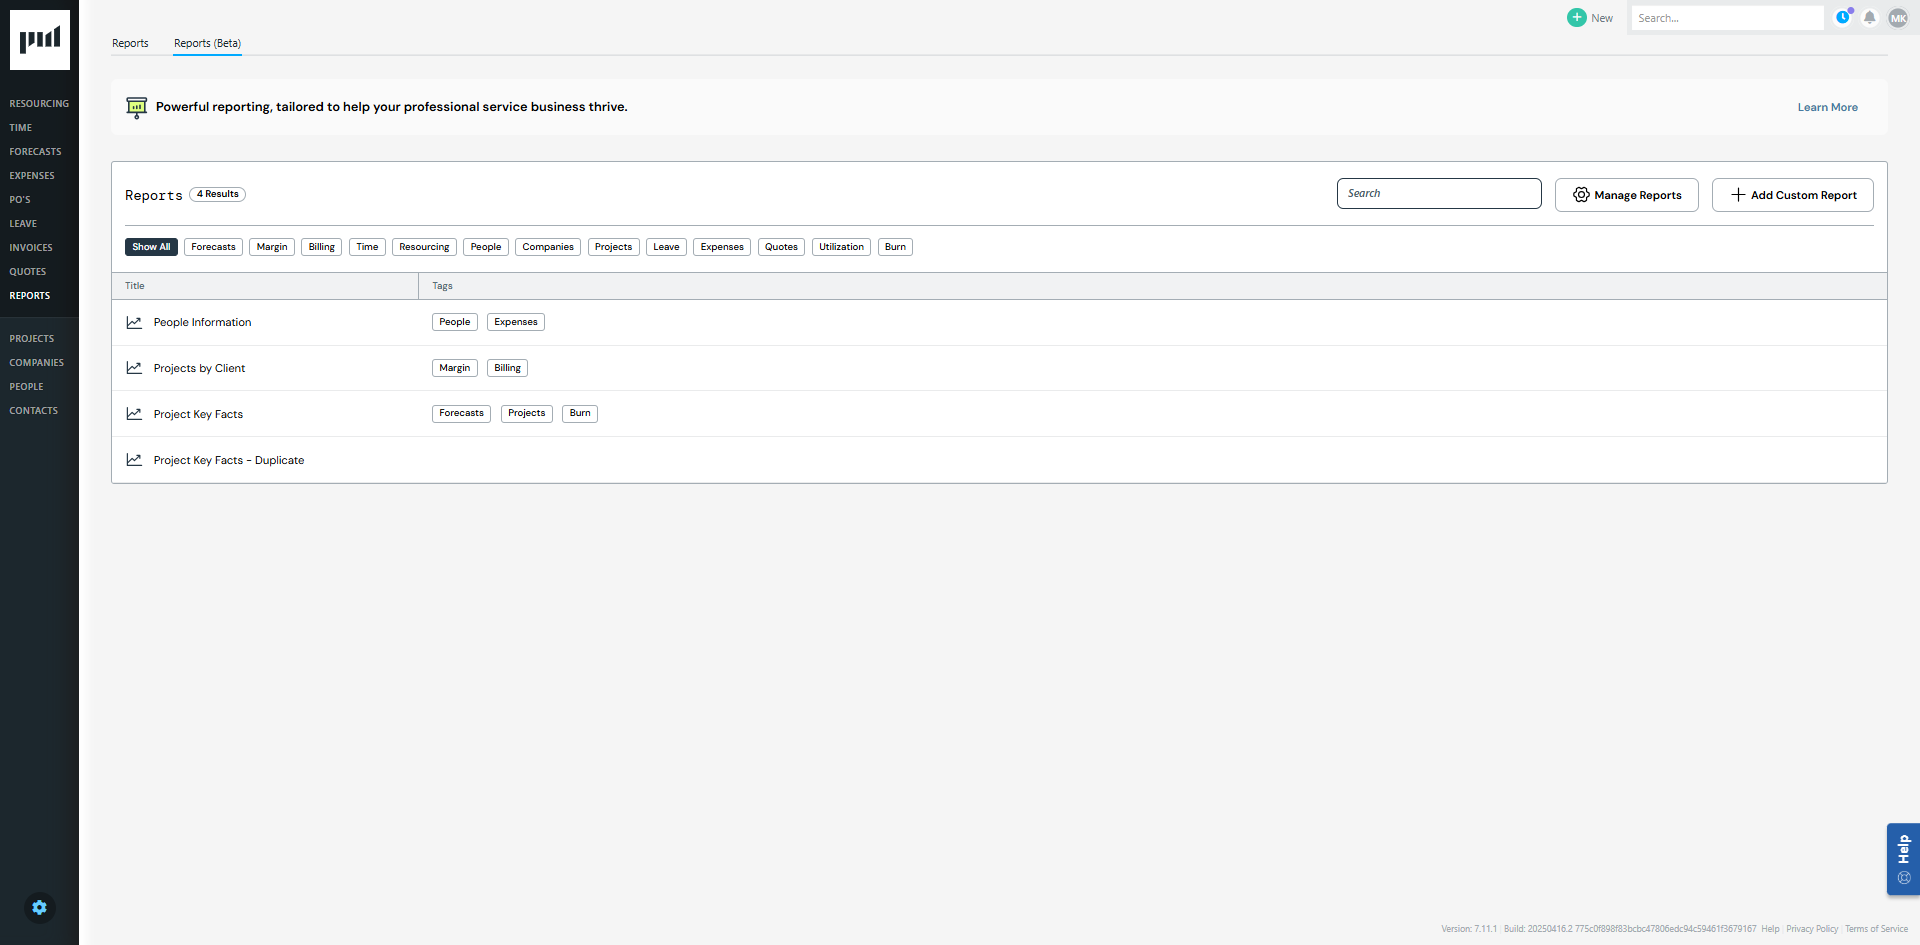Open the timer clock icon
The height and width of the screenshot is (945, 1920).
pos(1843,18)
